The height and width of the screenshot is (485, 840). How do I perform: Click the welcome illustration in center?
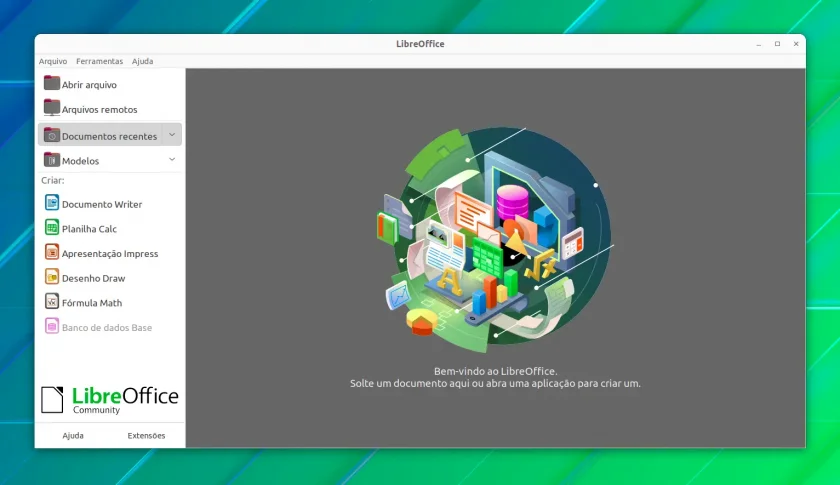click(x=495, y=240)
